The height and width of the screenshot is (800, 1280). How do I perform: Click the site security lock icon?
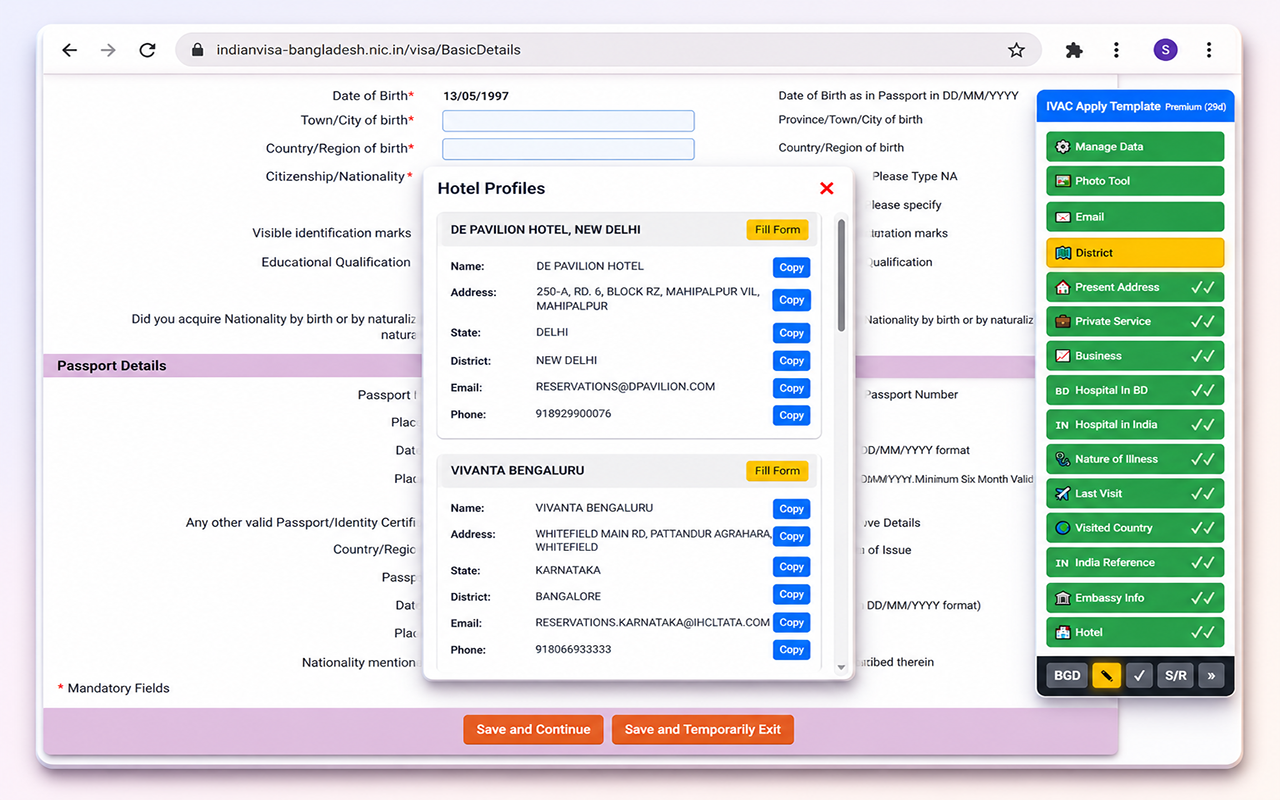197,50
